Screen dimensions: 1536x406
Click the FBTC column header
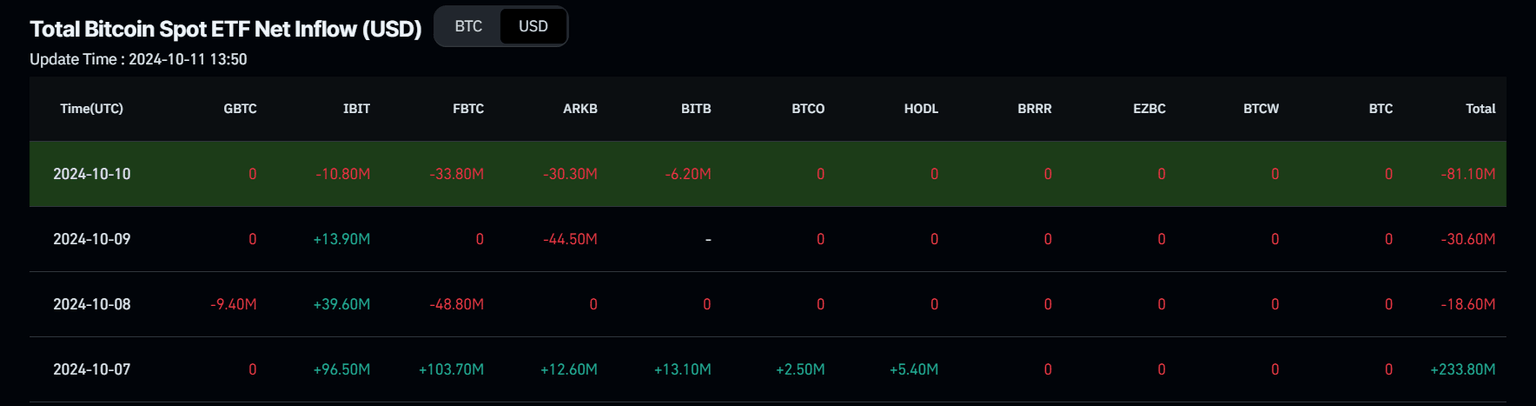[468, 109]
